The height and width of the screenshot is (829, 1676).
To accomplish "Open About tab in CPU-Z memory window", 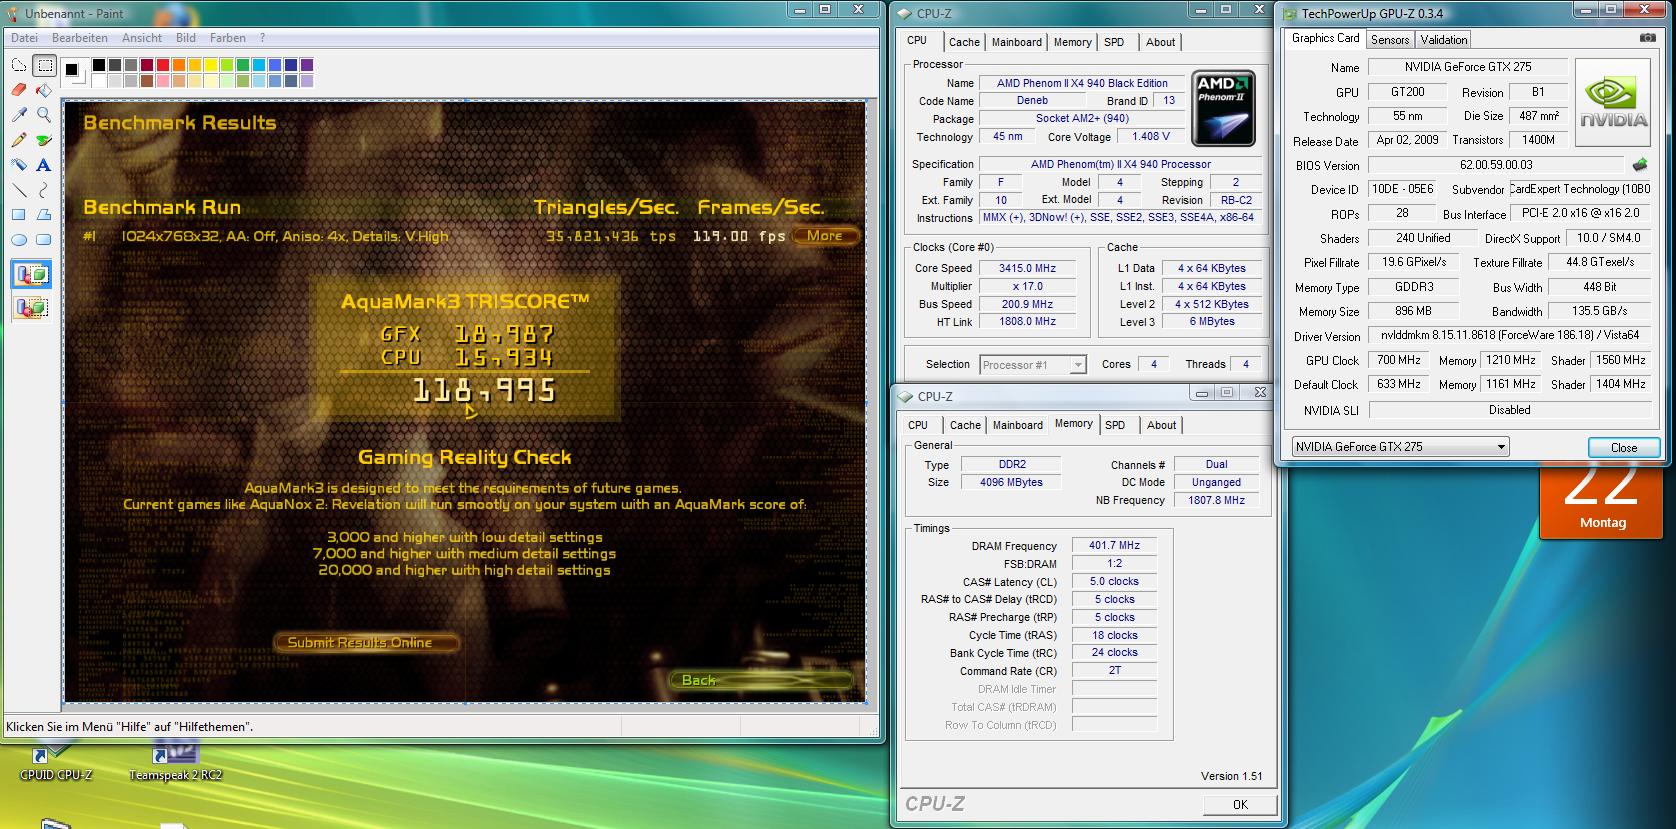I will (1161, 425).
